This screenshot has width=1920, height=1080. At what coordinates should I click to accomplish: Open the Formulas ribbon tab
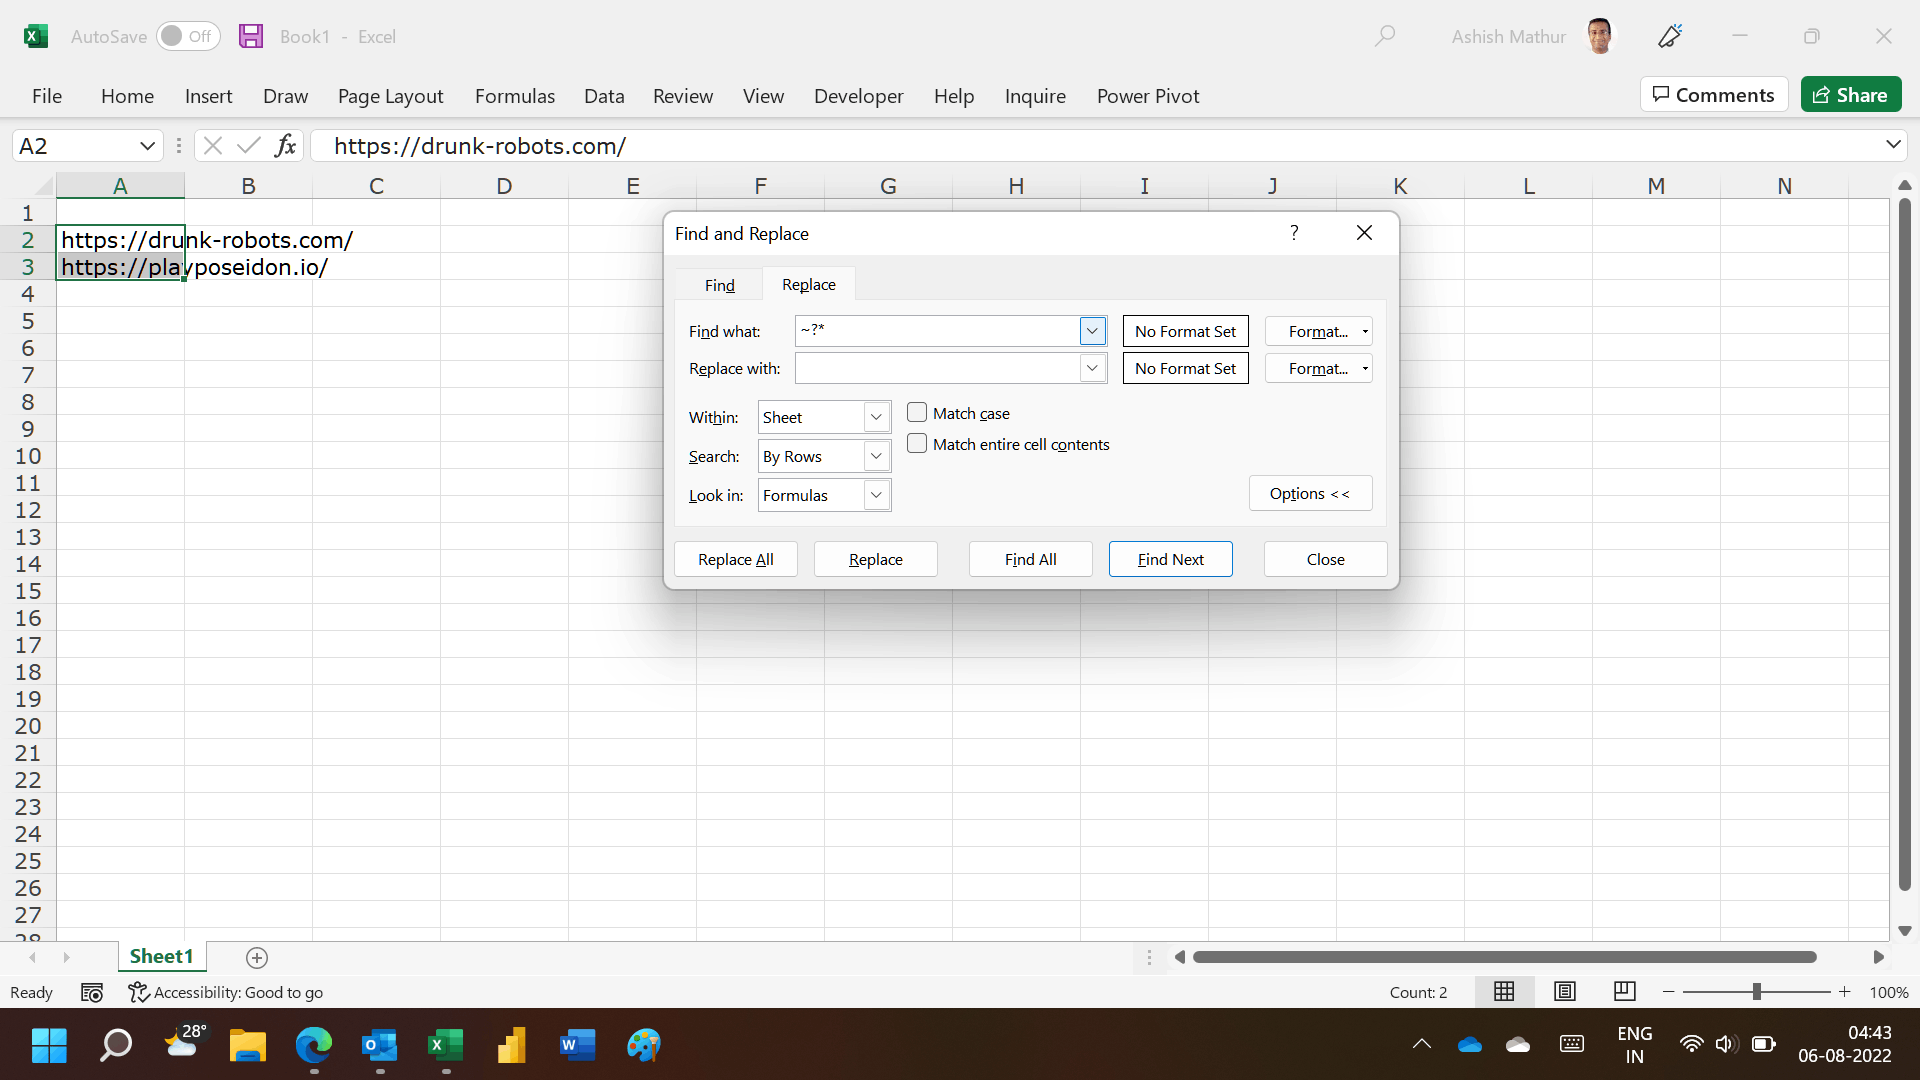(x=514, y=96)
